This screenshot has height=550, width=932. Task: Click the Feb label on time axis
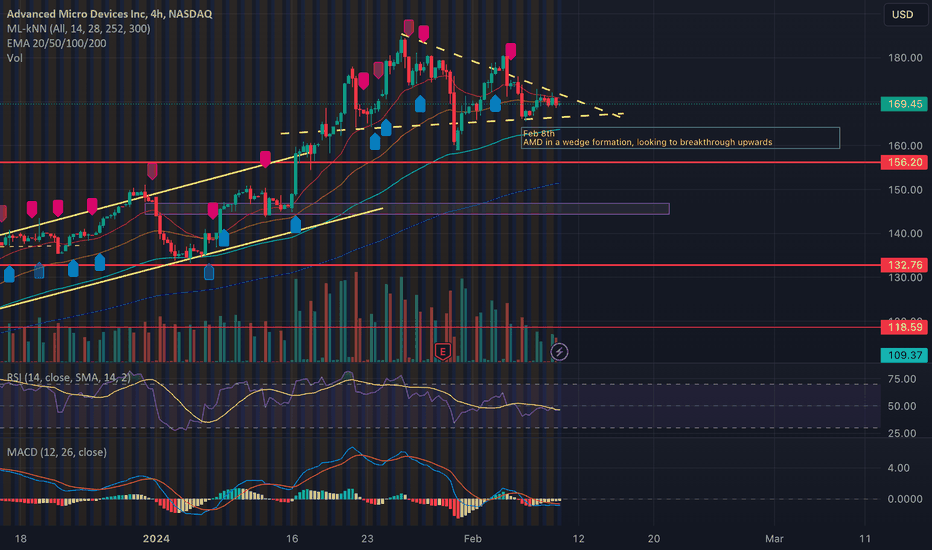click(x=473, y=539)
